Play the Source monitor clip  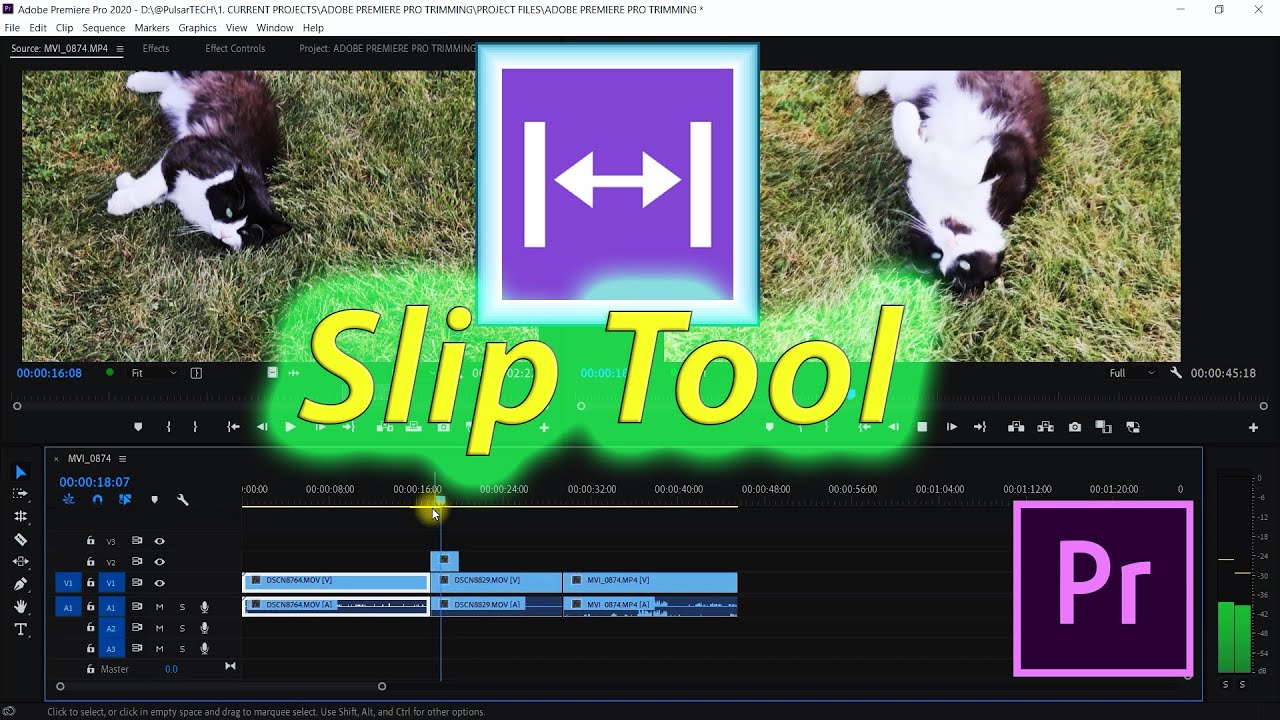[290, 427]
